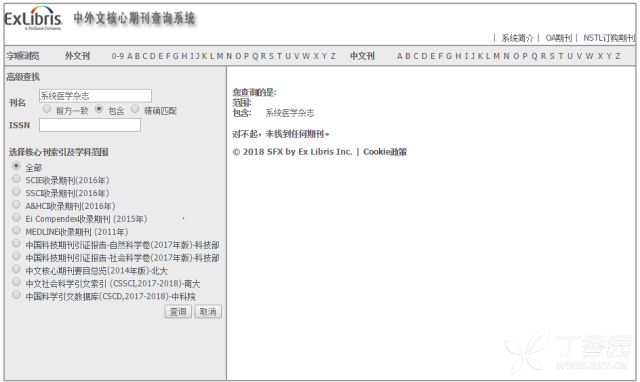This screenshot has height=382, width=640.
Task: Click into the ISSN input field
Action: pyautogui.click(x=90, y=125)
